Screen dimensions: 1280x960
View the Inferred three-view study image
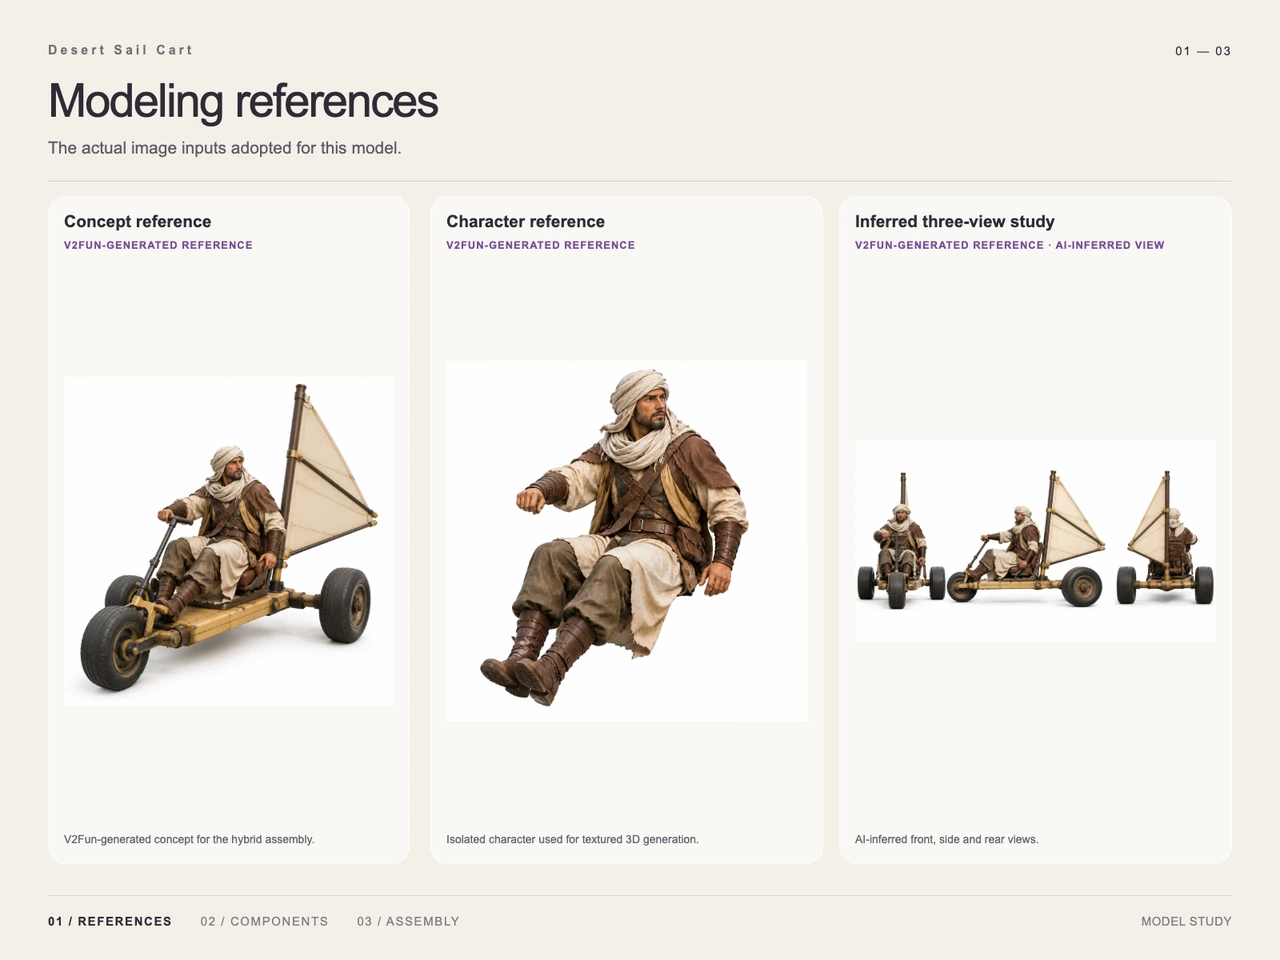1035,541
